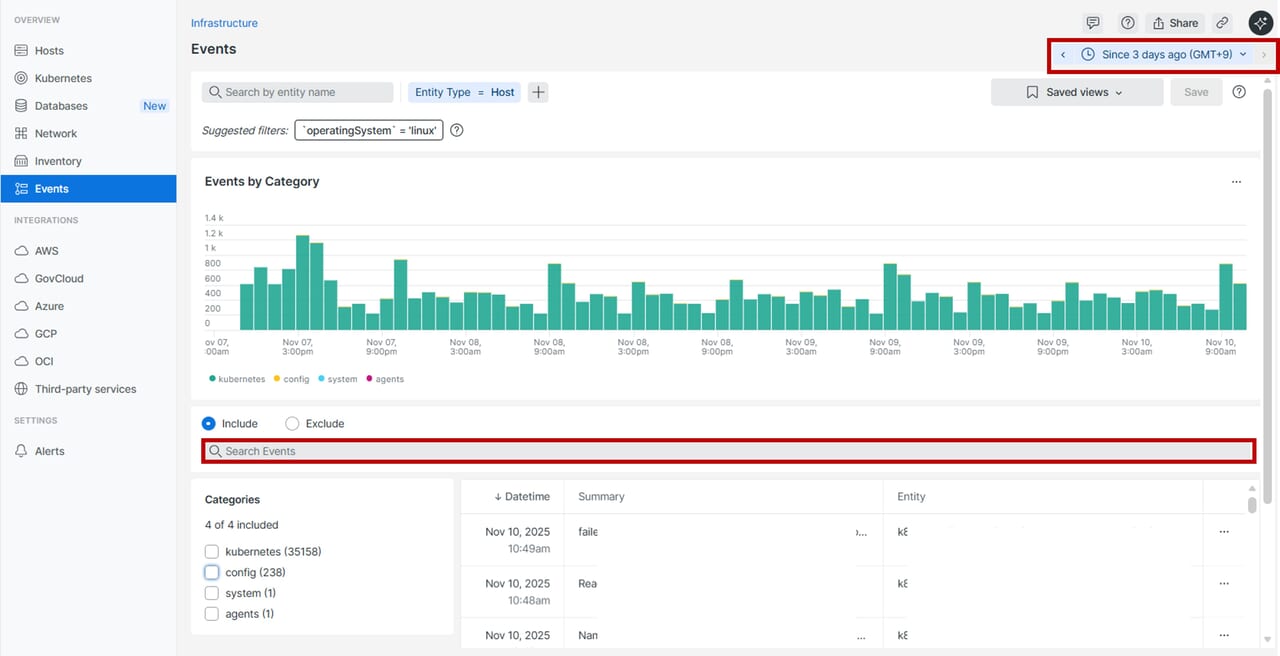Copy permalink using the link icon

click(1222, 23)
